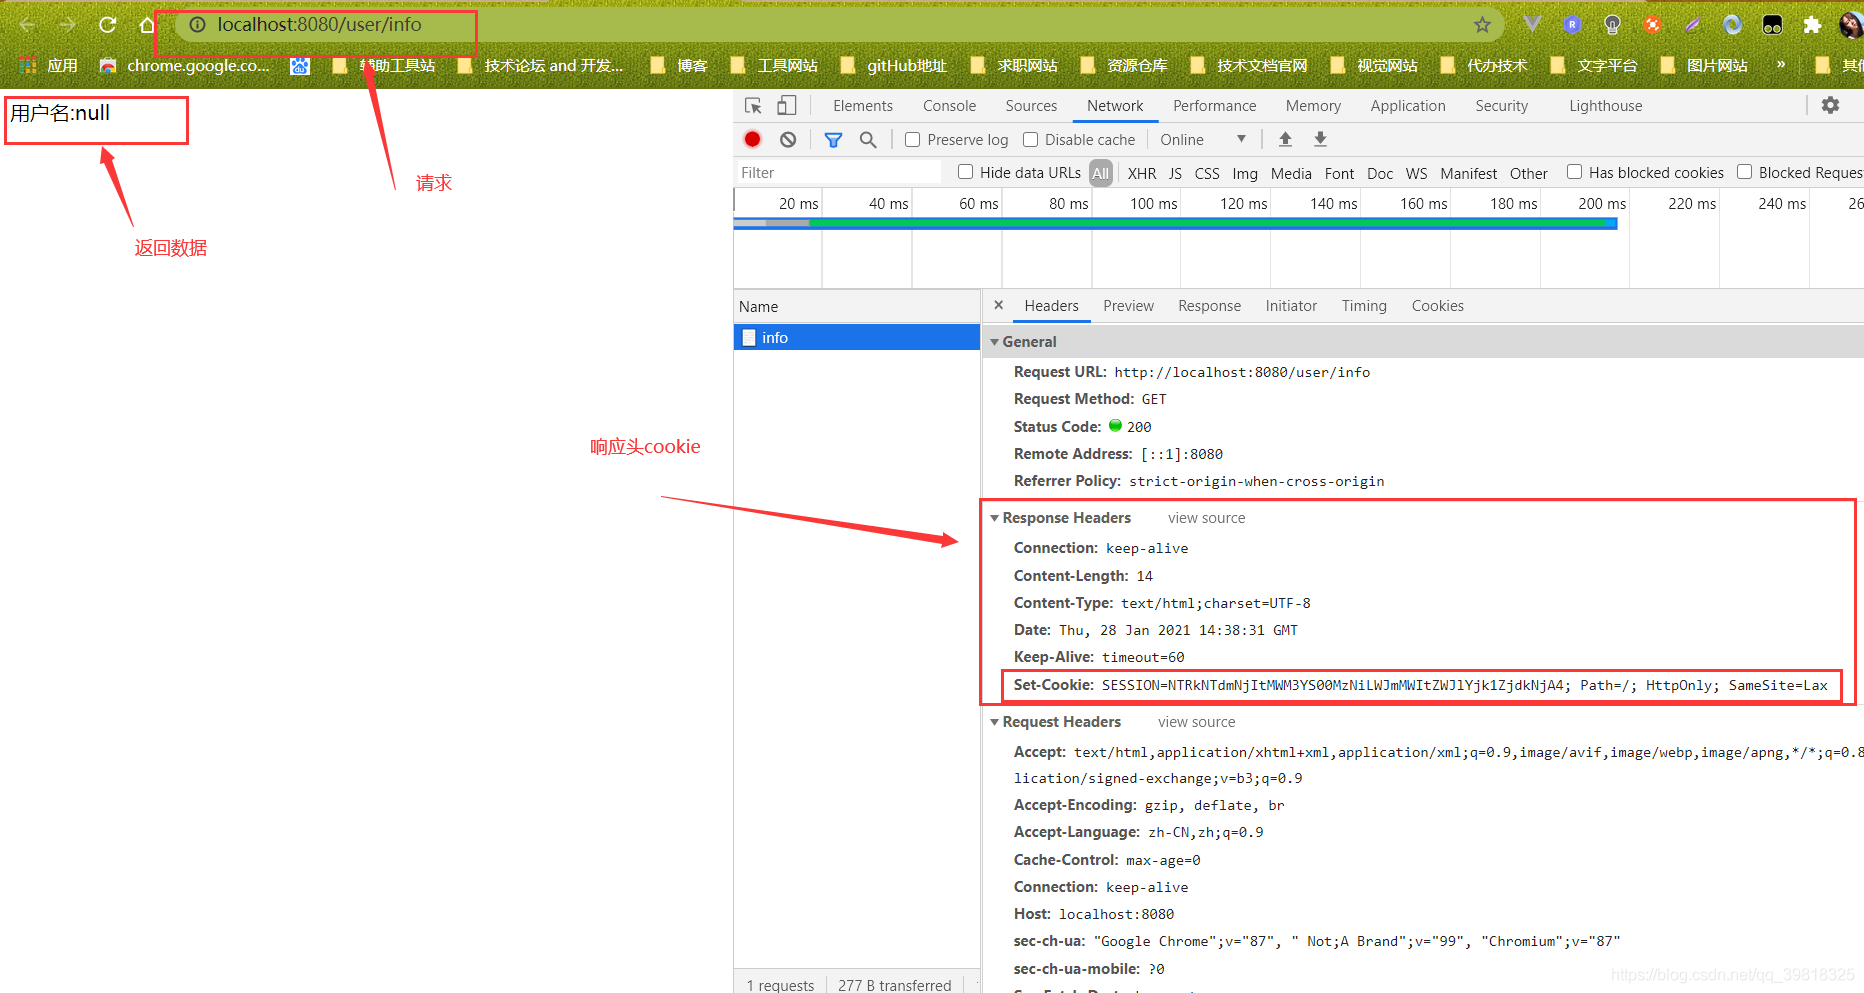The width and height of the screenshot is (1864, 993).
Task: Bookmark this page with the star icon
Action: tap(1482, 25)
